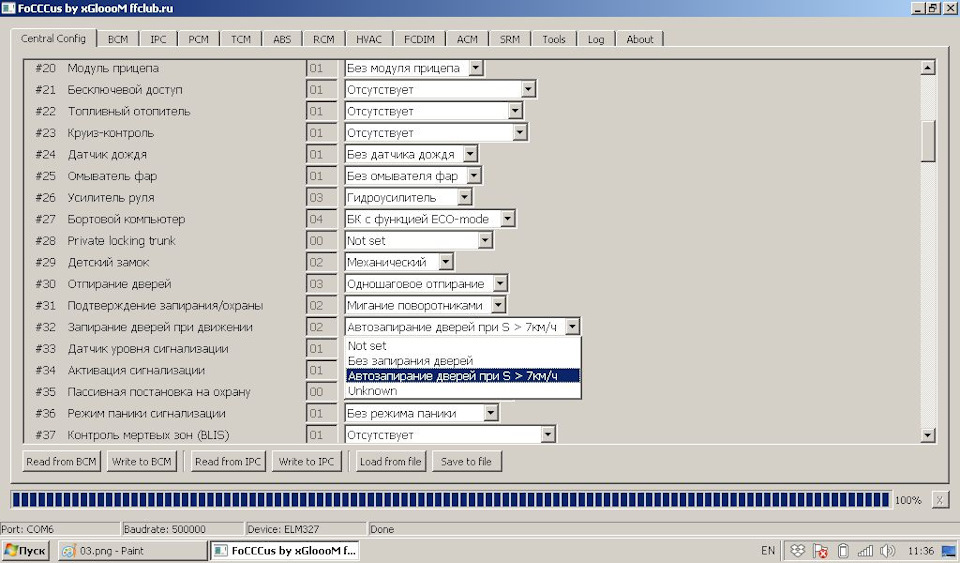This screenshot has height=563, width=960.
Task: Expand dropdown for #24 Датчик дождя
Action: point(470,154)
